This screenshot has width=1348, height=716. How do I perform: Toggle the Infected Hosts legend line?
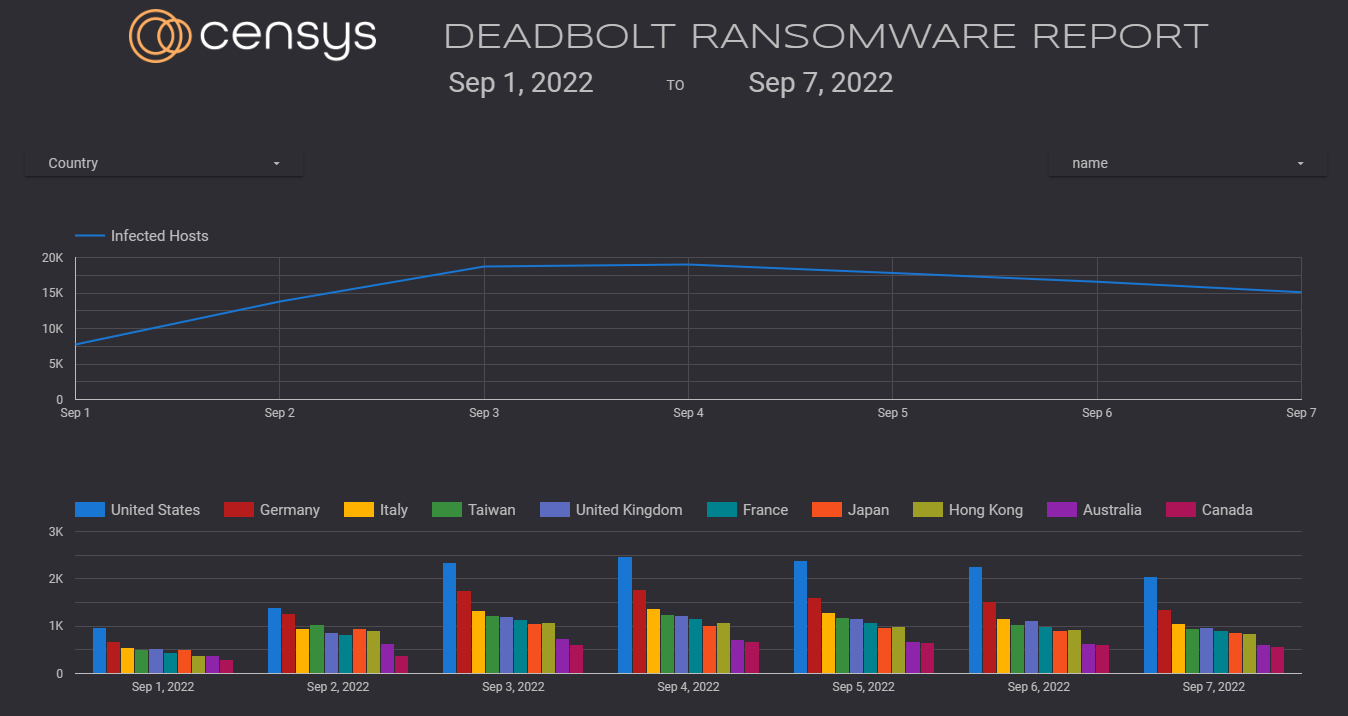tap(142, 236)
